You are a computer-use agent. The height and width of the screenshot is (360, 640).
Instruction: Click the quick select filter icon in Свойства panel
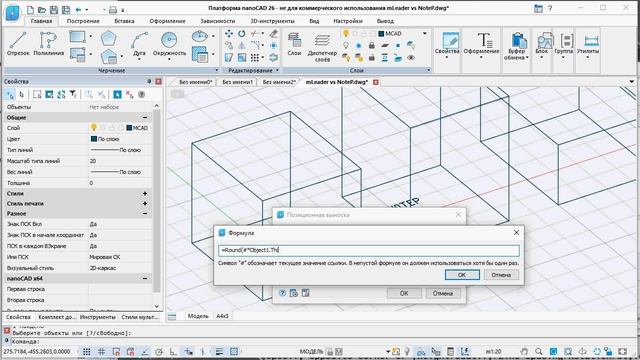coord(73,95)
